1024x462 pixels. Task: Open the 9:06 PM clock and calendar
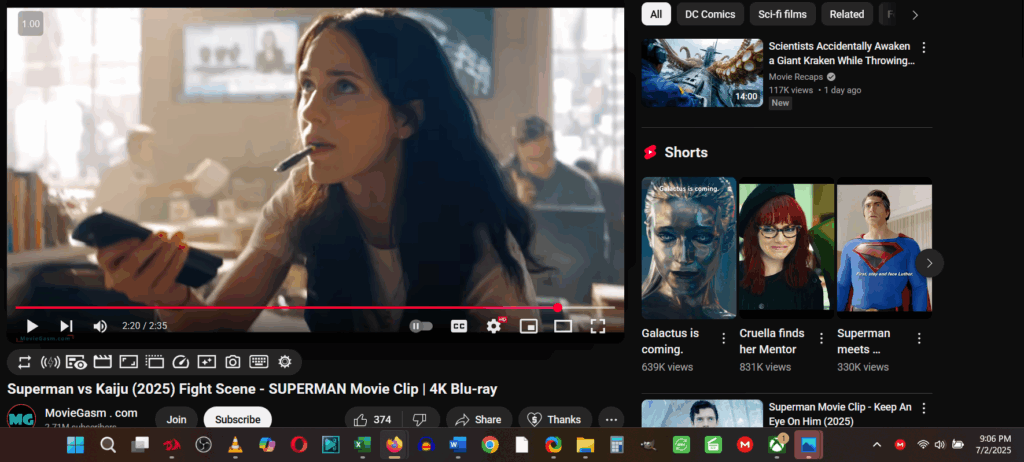pos(995,444)
